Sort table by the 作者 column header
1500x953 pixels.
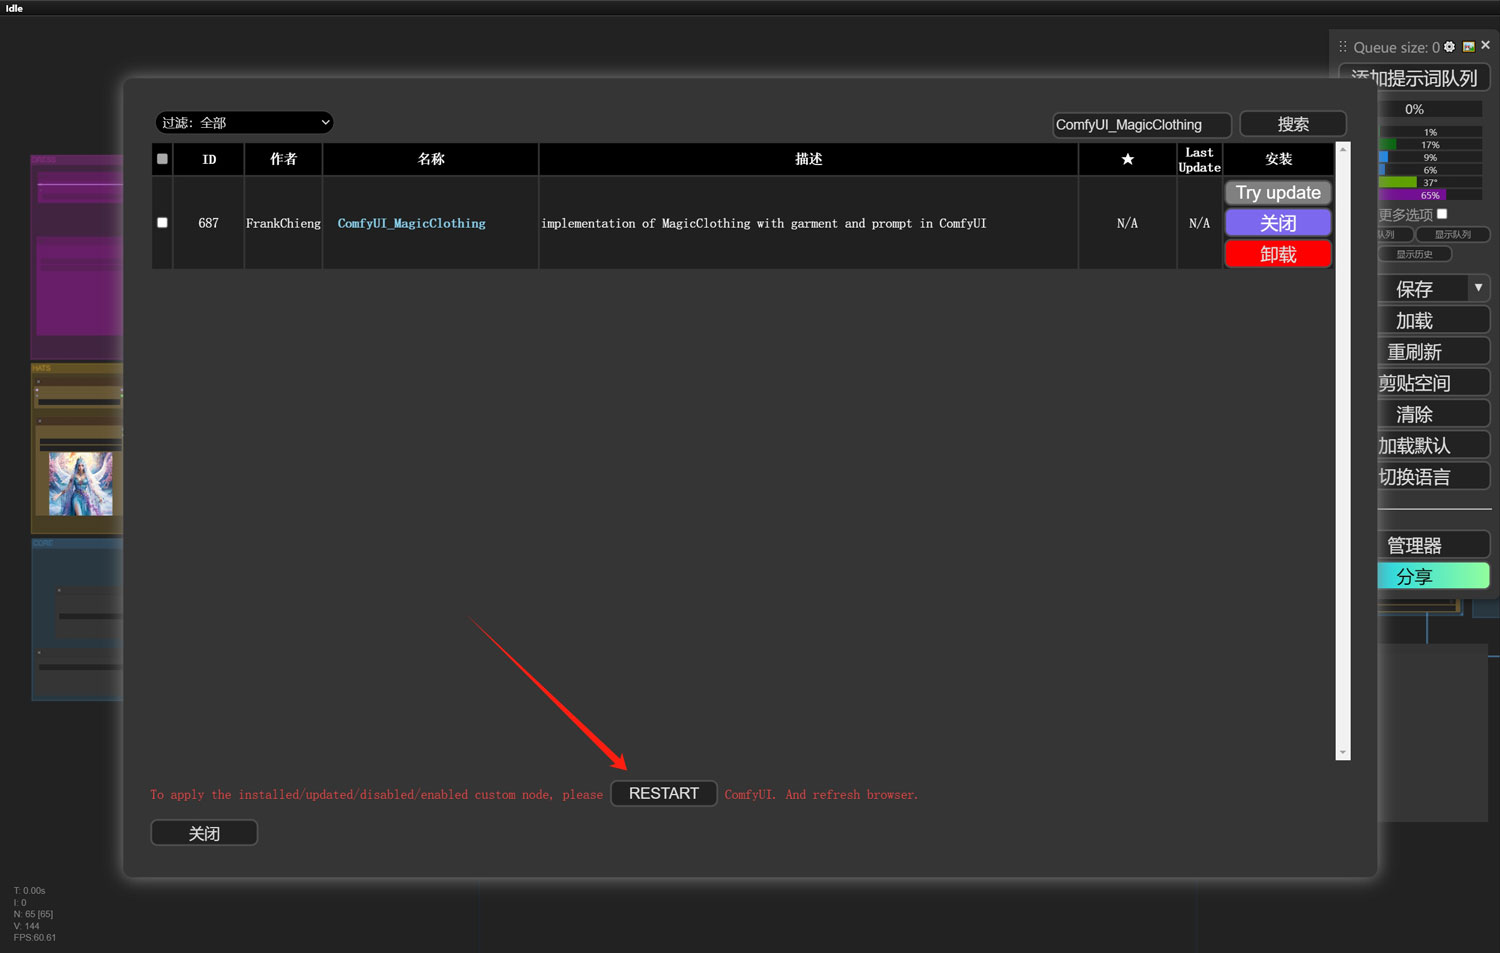click(284, 159)
